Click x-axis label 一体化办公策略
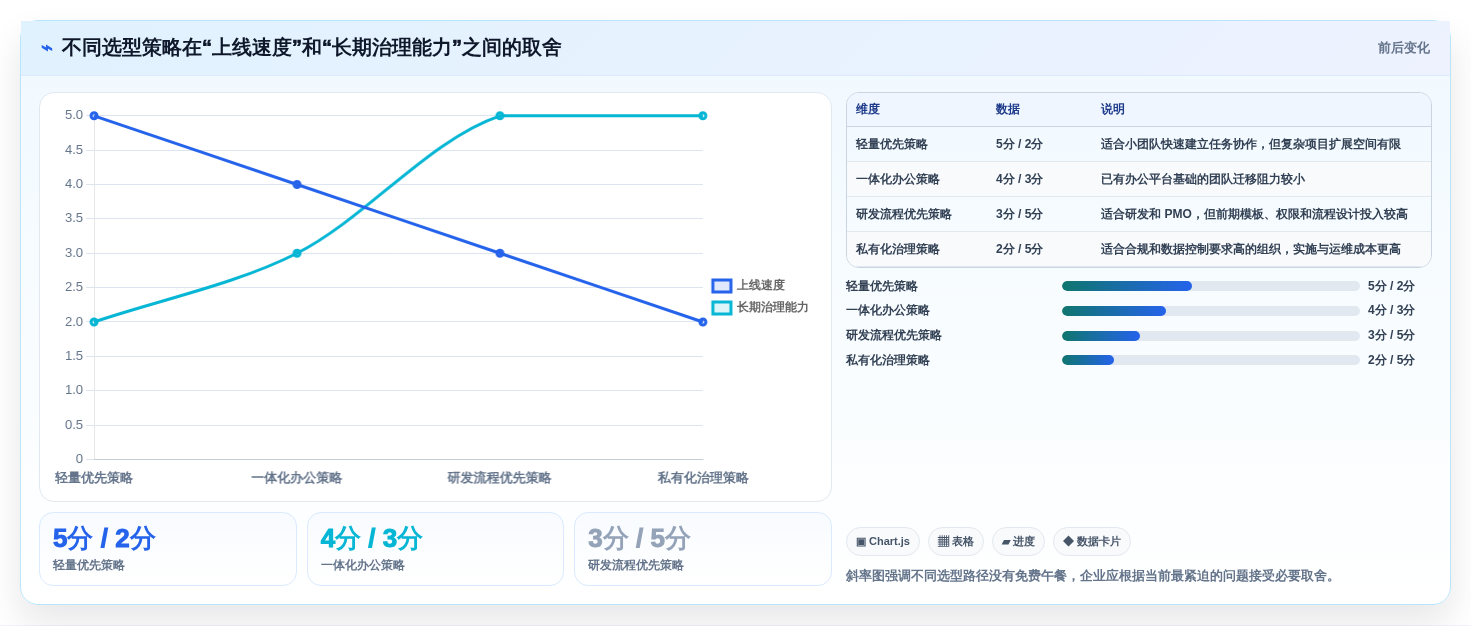The width and height of the screenshot is (1471, 626). coord(297,478)
